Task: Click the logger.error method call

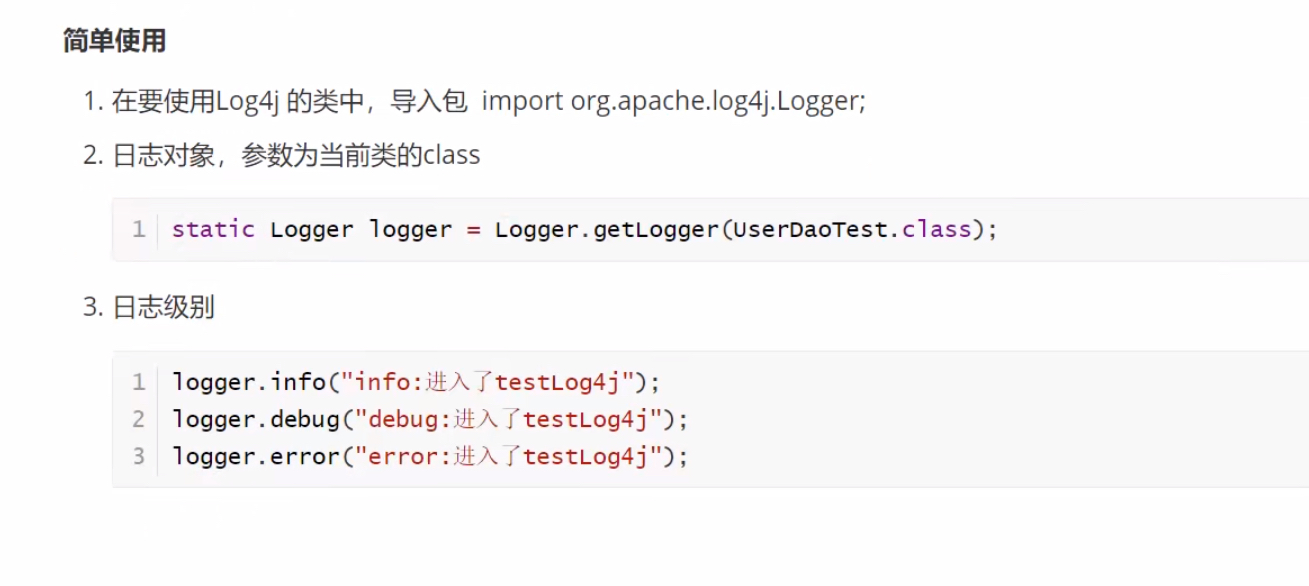Action: [x=256, y=457]
